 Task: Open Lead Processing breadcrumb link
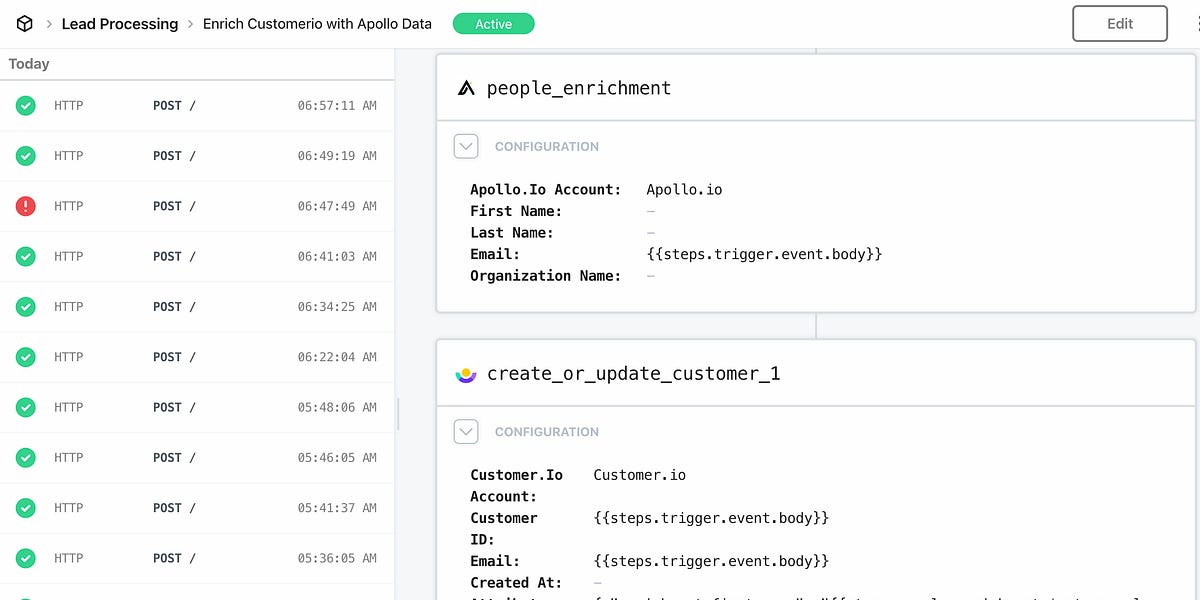pyautogui.click(x=120, y=23)
